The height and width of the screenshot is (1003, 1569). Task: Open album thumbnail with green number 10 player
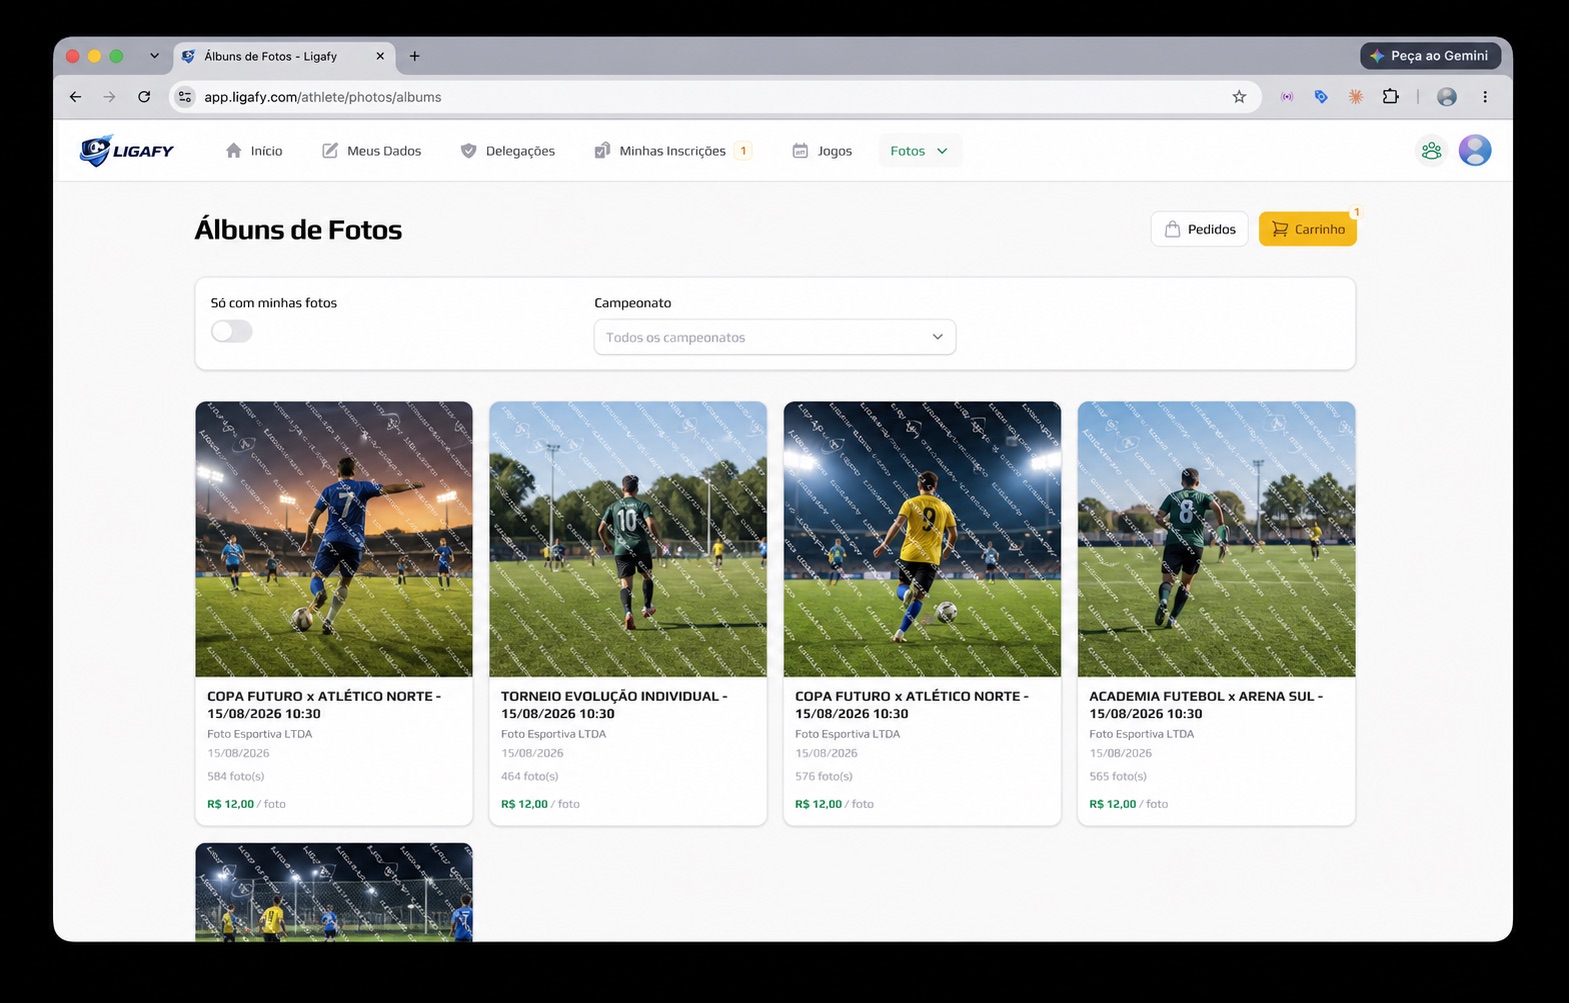628,539
